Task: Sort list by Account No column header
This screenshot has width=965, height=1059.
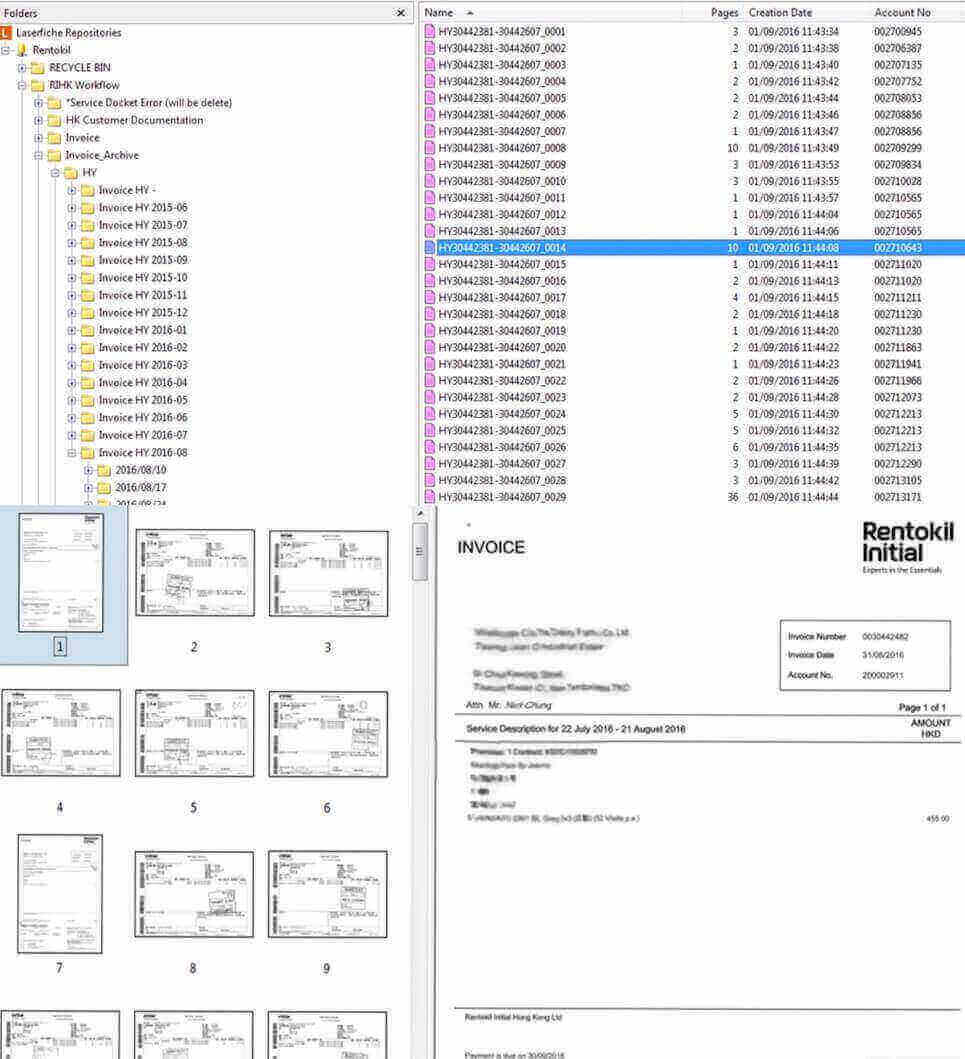Action: 902,12
